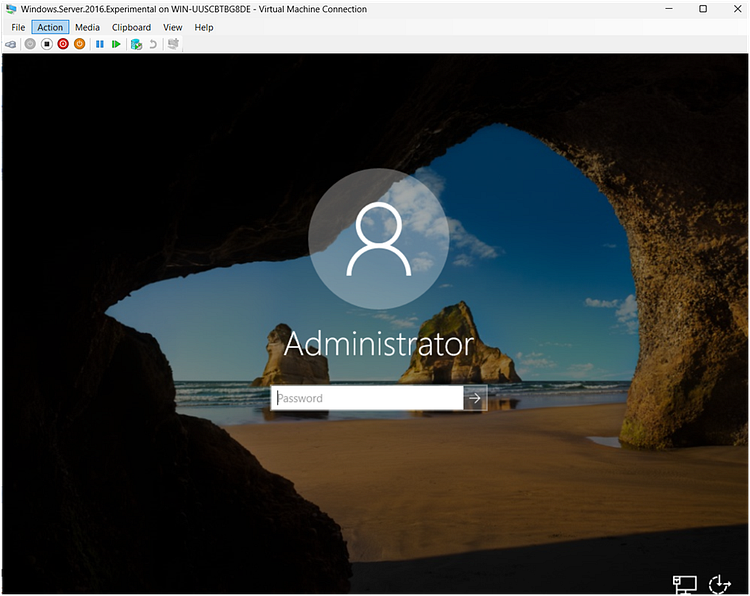Click the grayed Start VM toolbar icon

point(30,44)
